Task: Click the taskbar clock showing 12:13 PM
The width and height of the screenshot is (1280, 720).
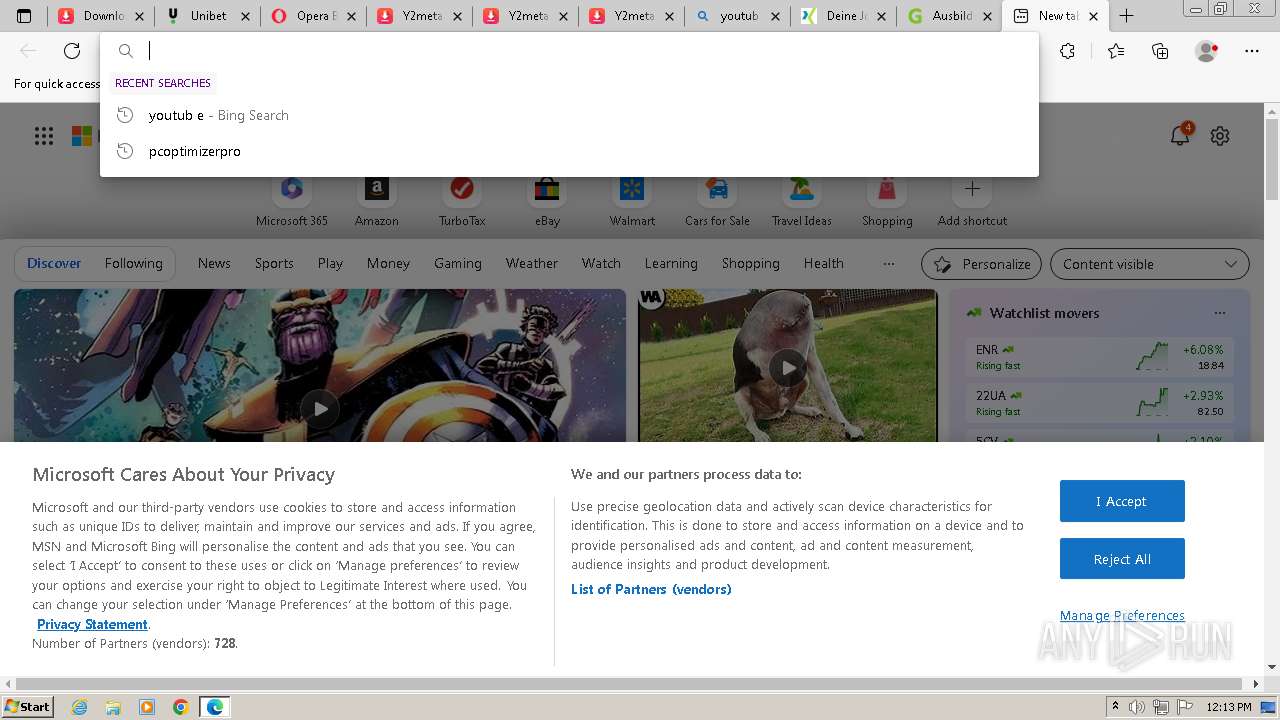Action: (x=1229, y=707)
